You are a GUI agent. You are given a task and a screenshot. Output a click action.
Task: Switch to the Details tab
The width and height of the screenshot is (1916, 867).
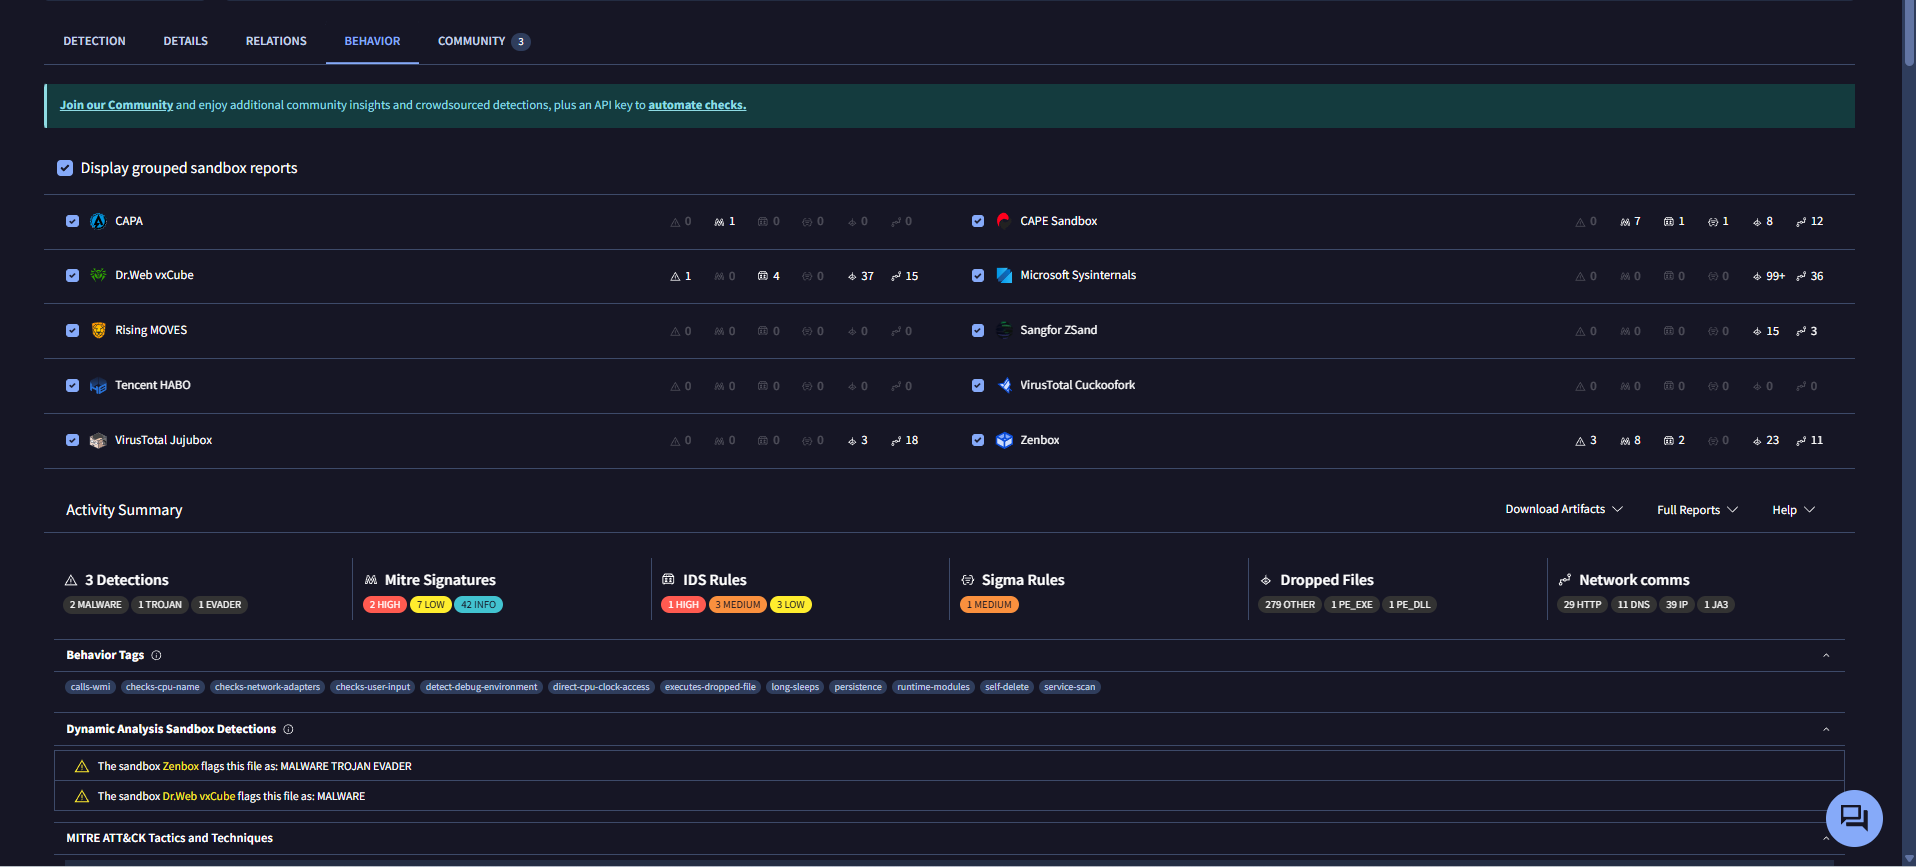[186, 41]
